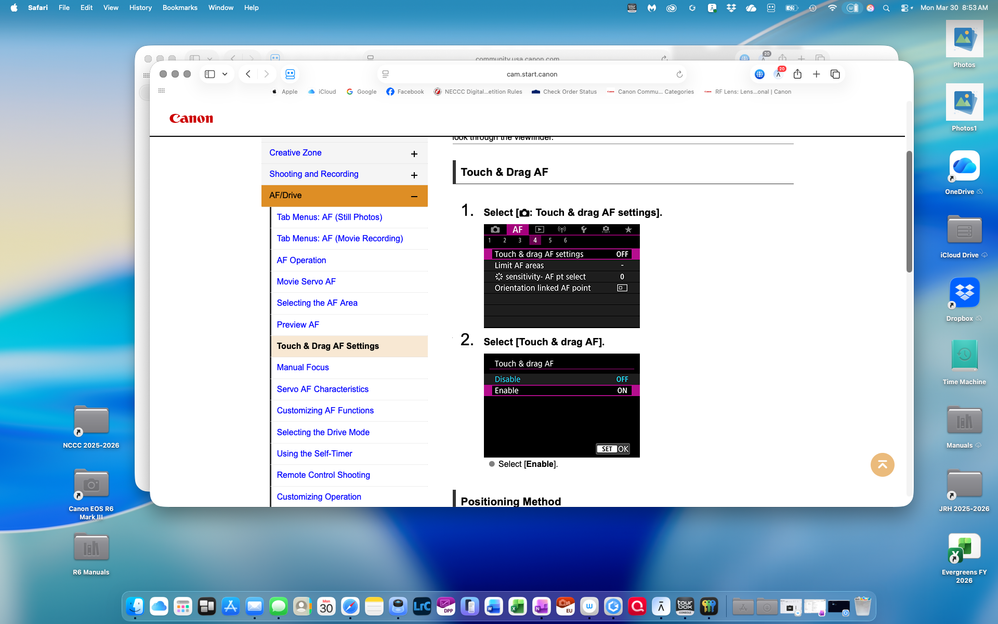Open the View menu
This screenshot has height=624, width=998.
coord(111,8)
